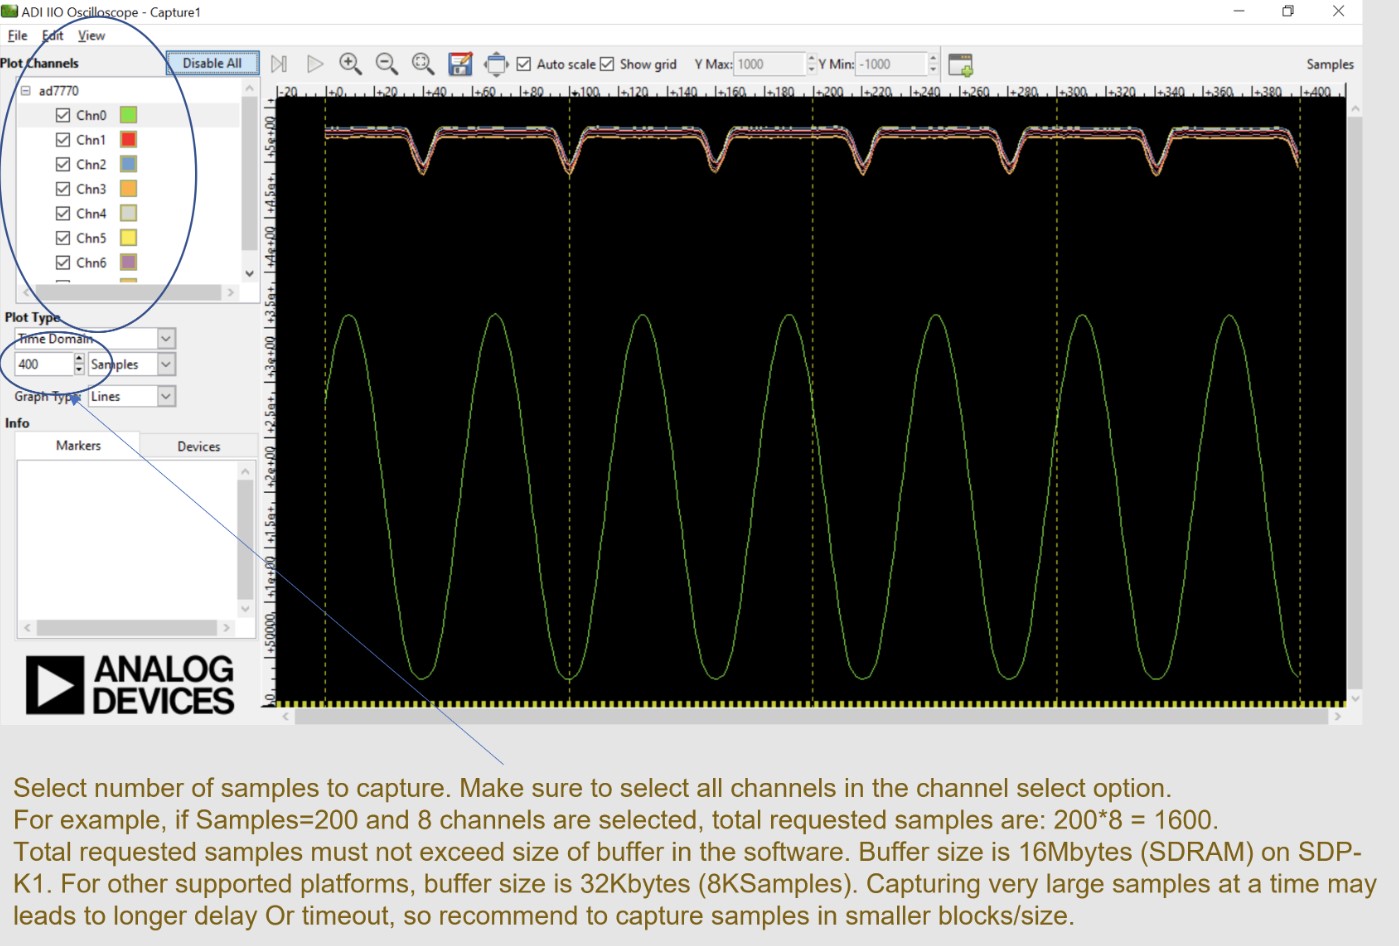Switch to the Devices tab
1399x946 pixels.
198,445
